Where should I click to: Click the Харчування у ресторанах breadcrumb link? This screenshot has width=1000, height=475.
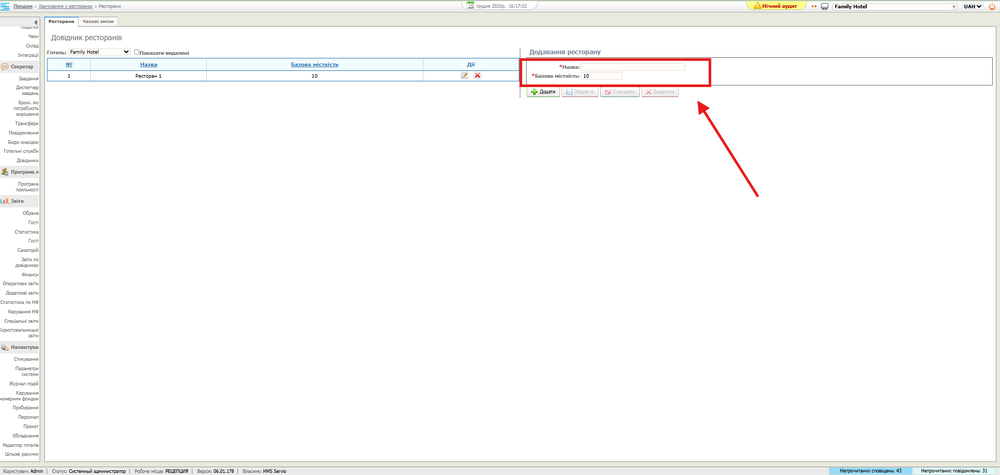[65, 6]
